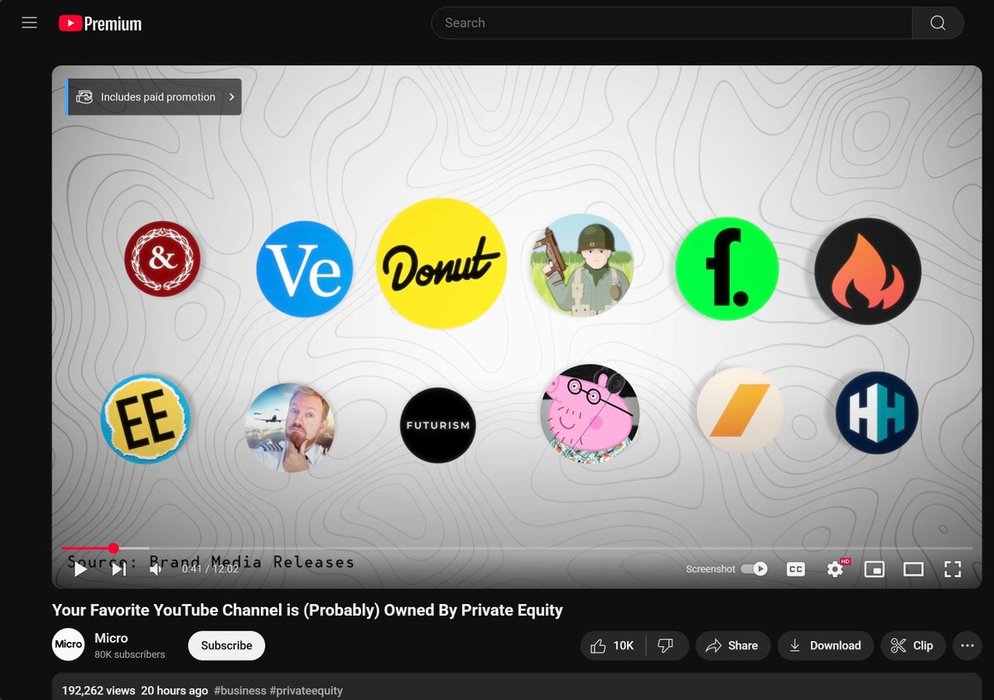Turn on closed captions

coord(796,569)
